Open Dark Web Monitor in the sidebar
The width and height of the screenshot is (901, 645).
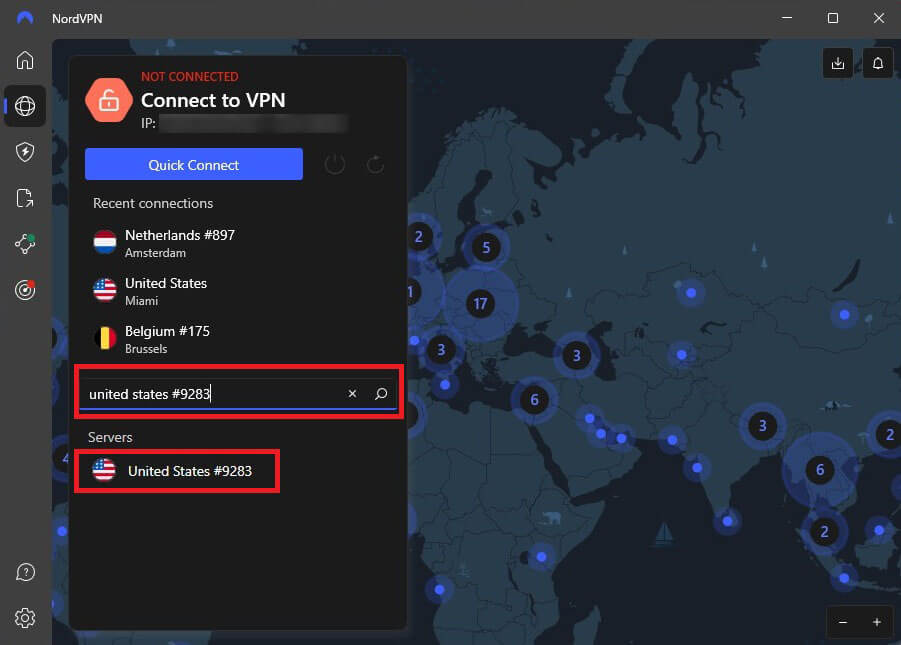25,290
